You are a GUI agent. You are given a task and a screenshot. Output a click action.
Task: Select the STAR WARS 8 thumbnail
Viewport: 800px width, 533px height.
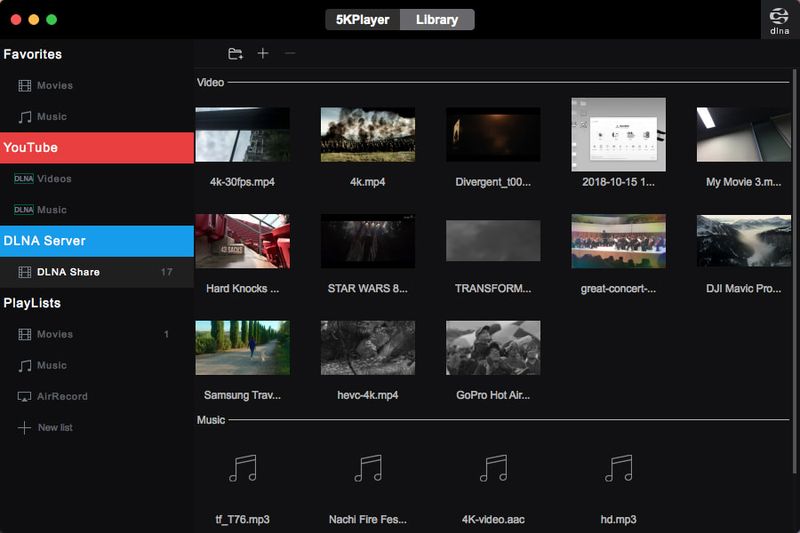pyautogui.click(x=368, y=241)
